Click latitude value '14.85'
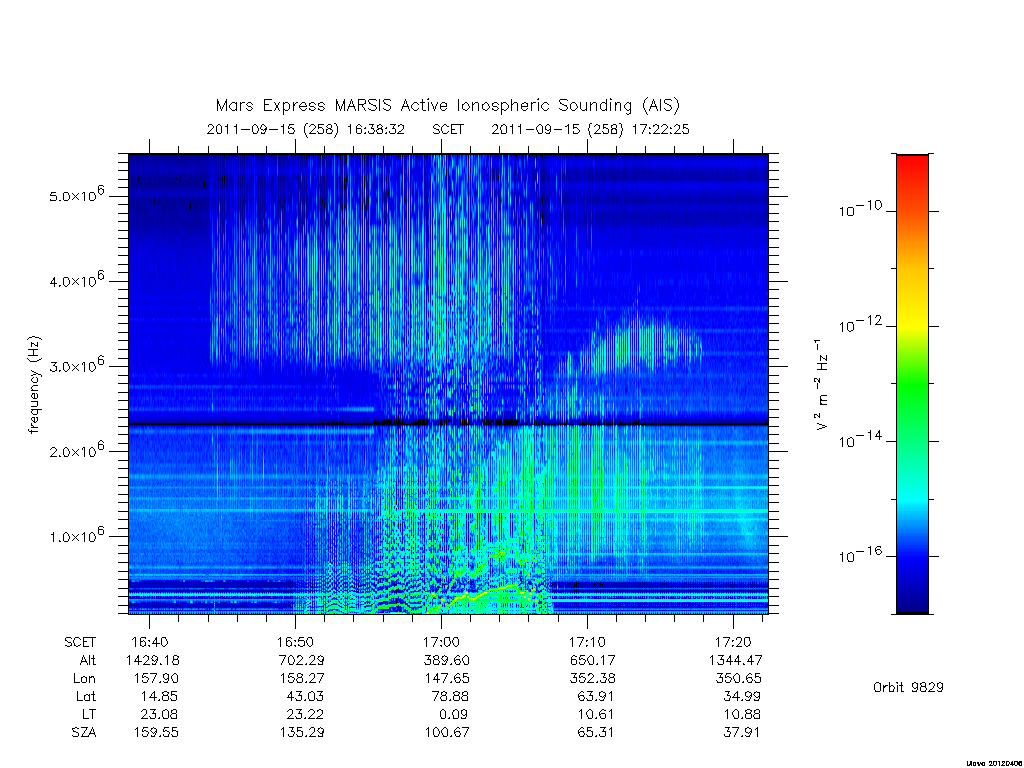This screenshot has width=1024, height=768. click(x=159, y=697)
